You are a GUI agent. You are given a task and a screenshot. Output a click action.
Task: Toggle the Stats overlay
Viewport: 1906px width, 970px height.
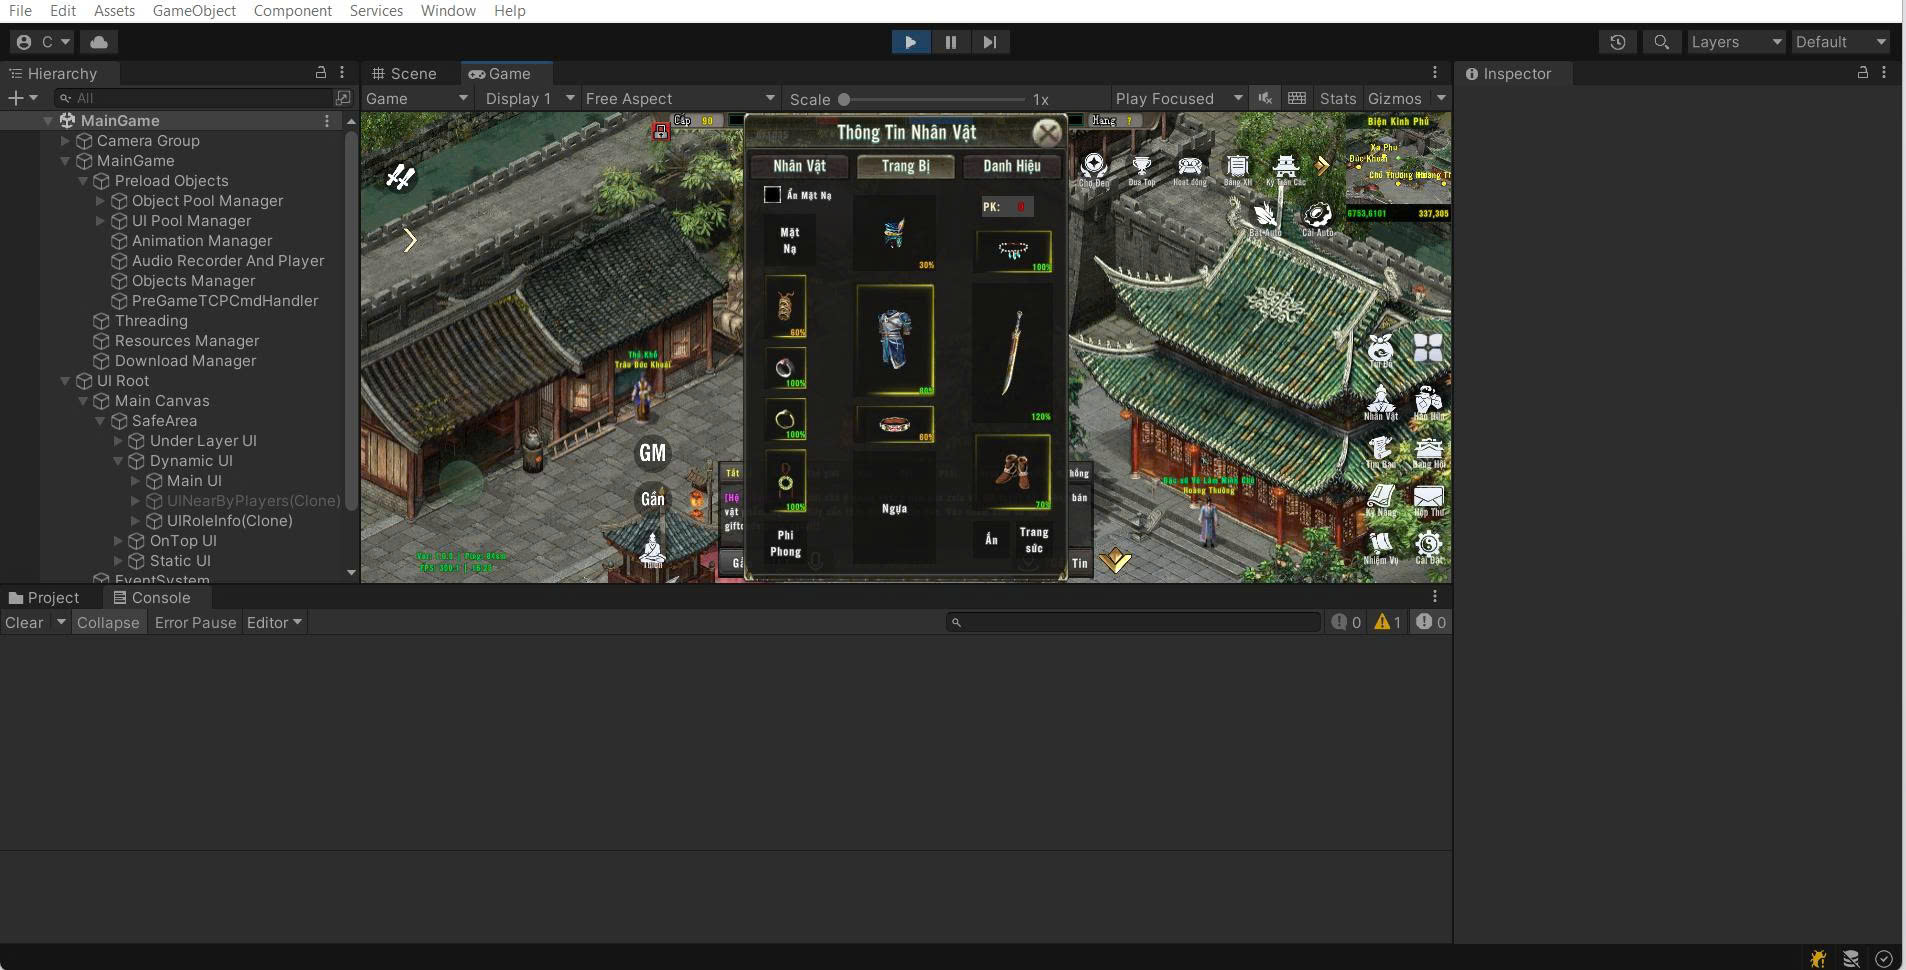[1337, 98]
